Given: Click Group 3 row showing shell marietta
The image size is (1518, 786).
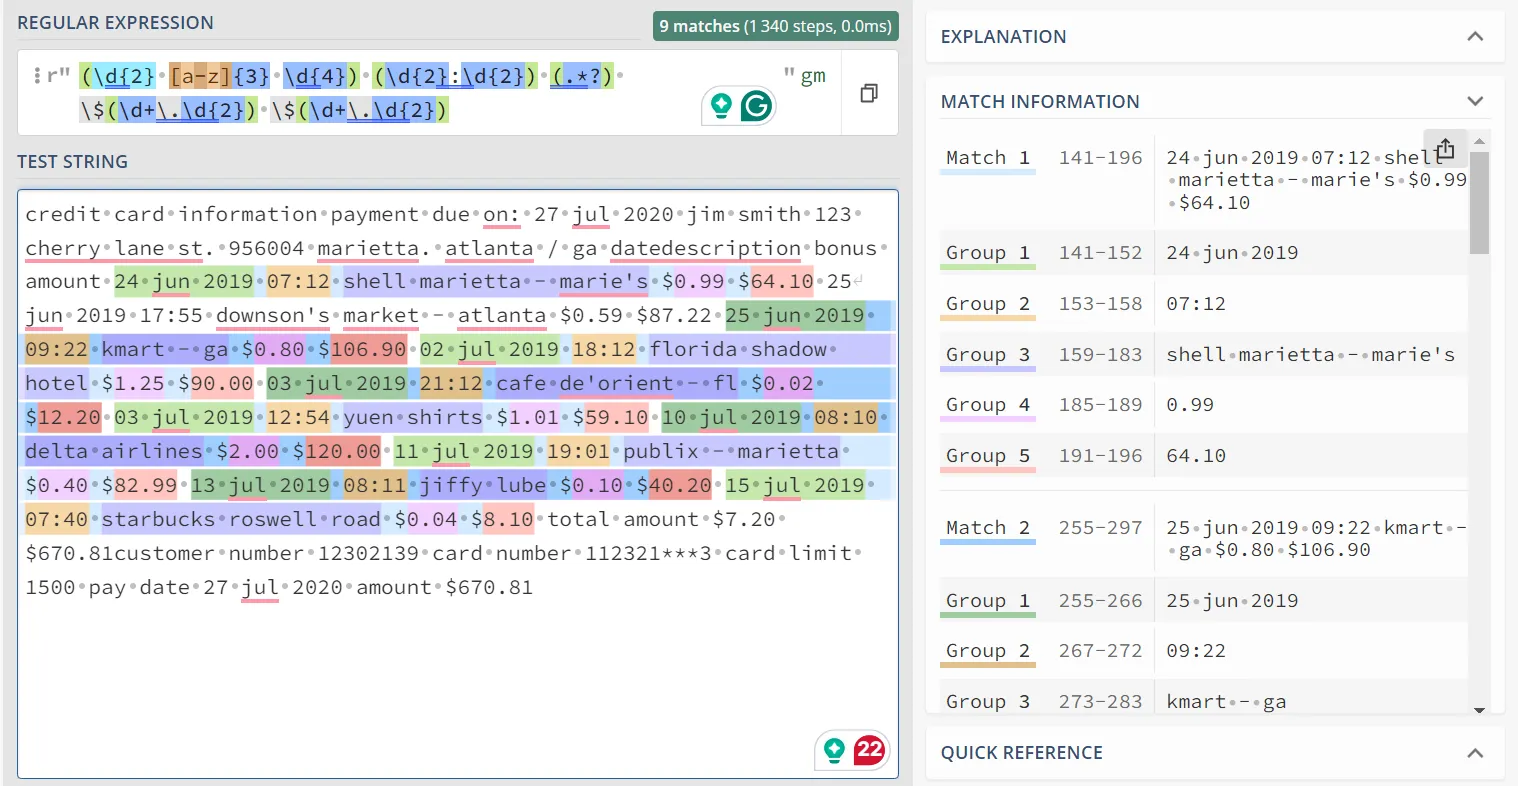Looking at the screenshot, I should (x=1203, y=355).
